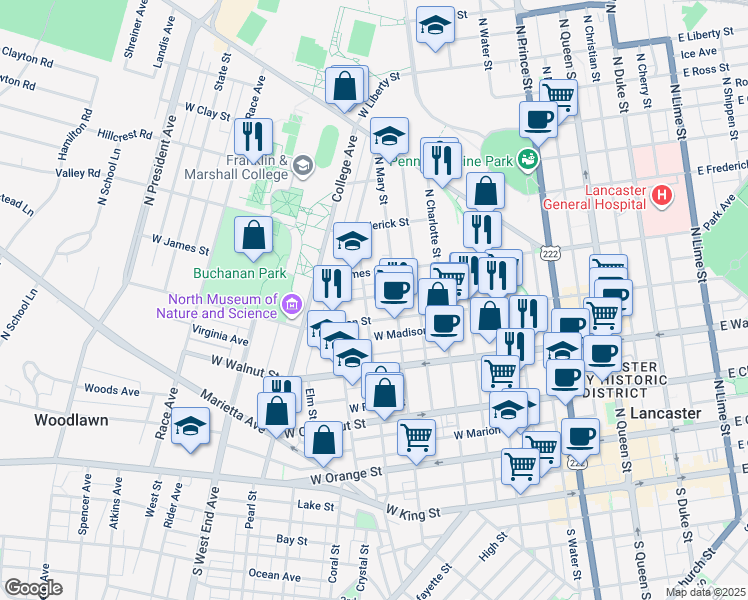Open the Google logo link
The image size is (748, 600).
[33, 588]
